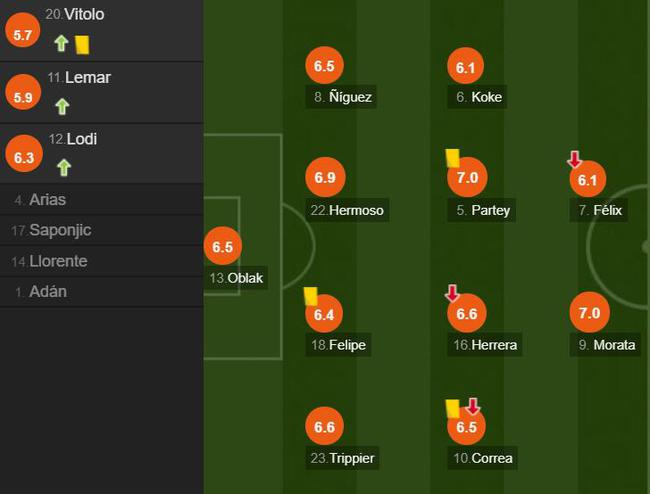Select Oblak's 6.5 rating badge

[223, 246]
